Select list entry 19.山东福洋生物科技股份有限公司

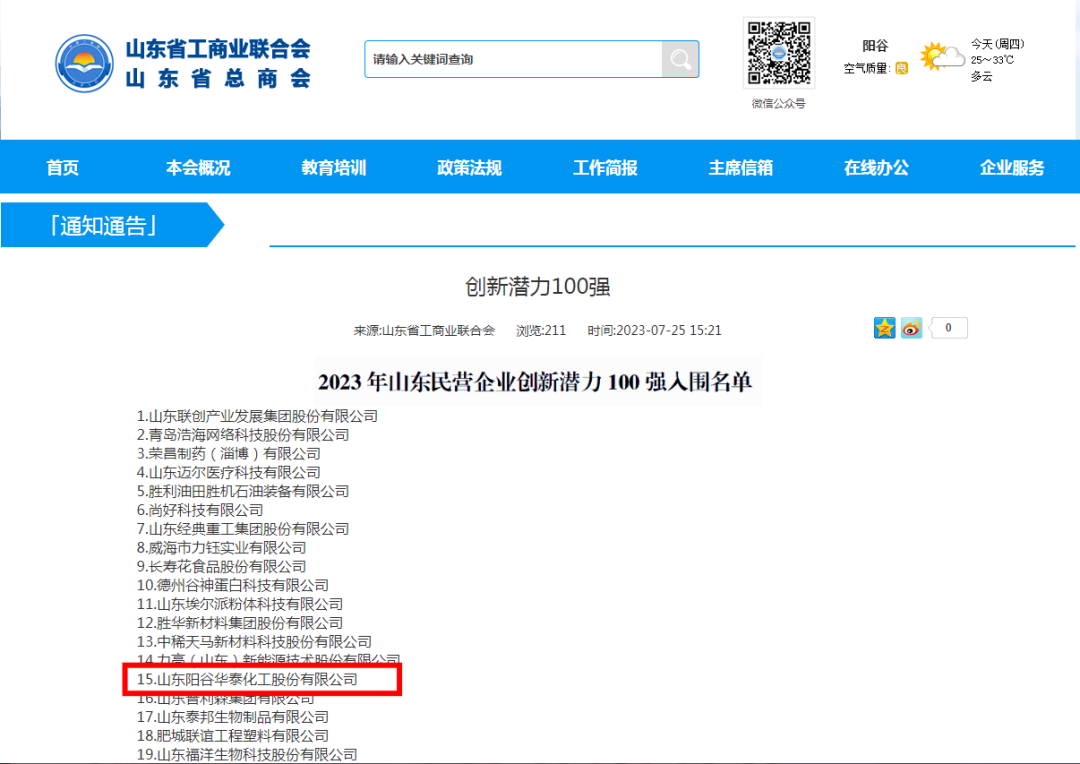pyautogui.click(x=247, y=754)
